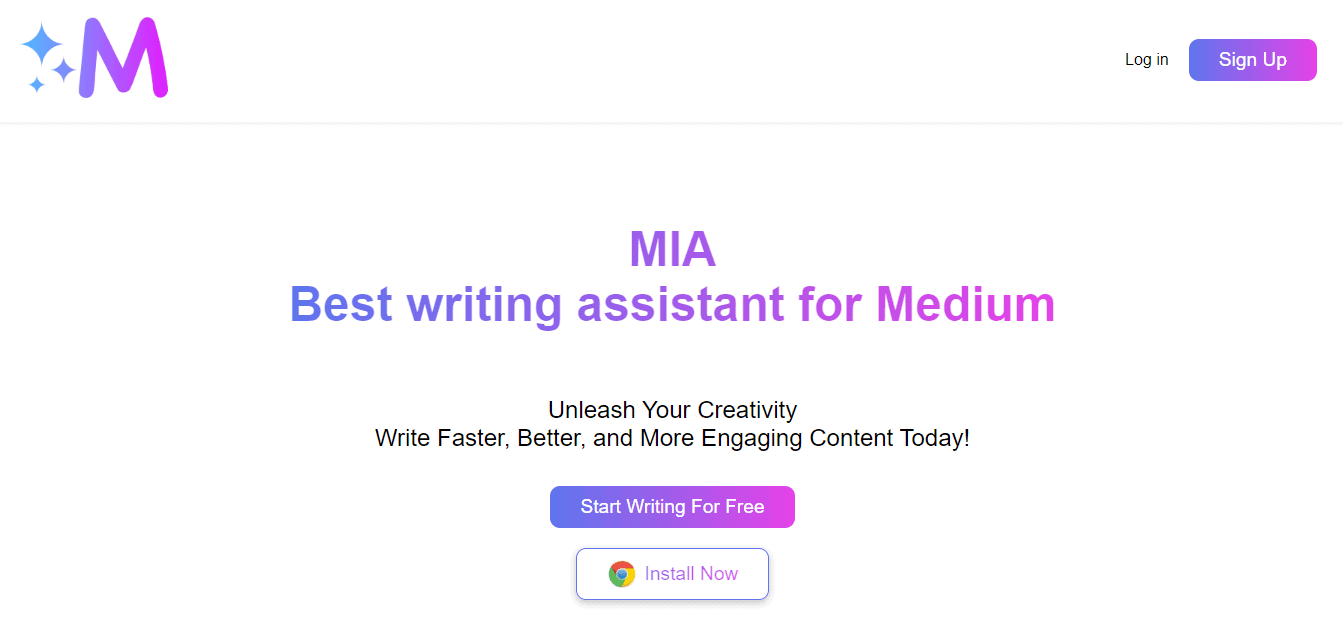Viewport: 1343px width, 631px height.
Task: Click the Chrome icon inside the Install Now button
Action: pyautogui.click(x=623, y=573)
